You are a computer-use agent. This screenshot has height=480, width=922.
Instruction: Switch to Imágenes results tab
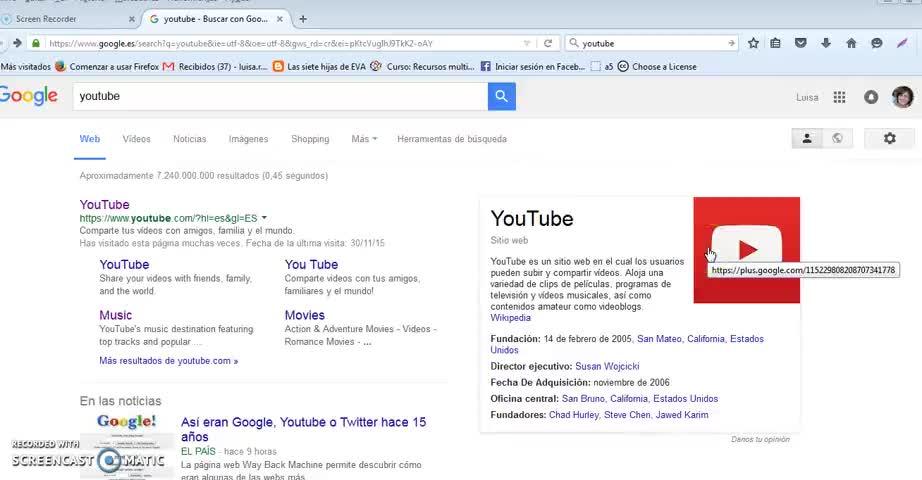click(248, 139)
